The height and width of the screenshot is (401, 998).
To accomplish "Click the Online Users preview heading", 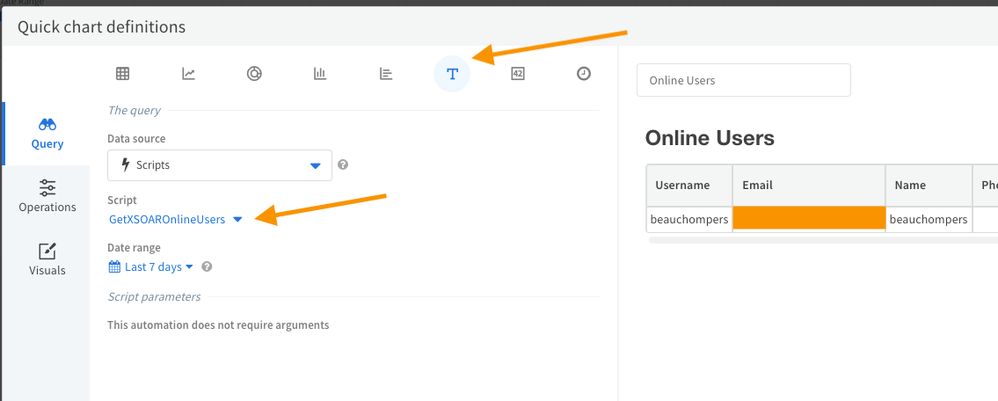I will (710, 138).
